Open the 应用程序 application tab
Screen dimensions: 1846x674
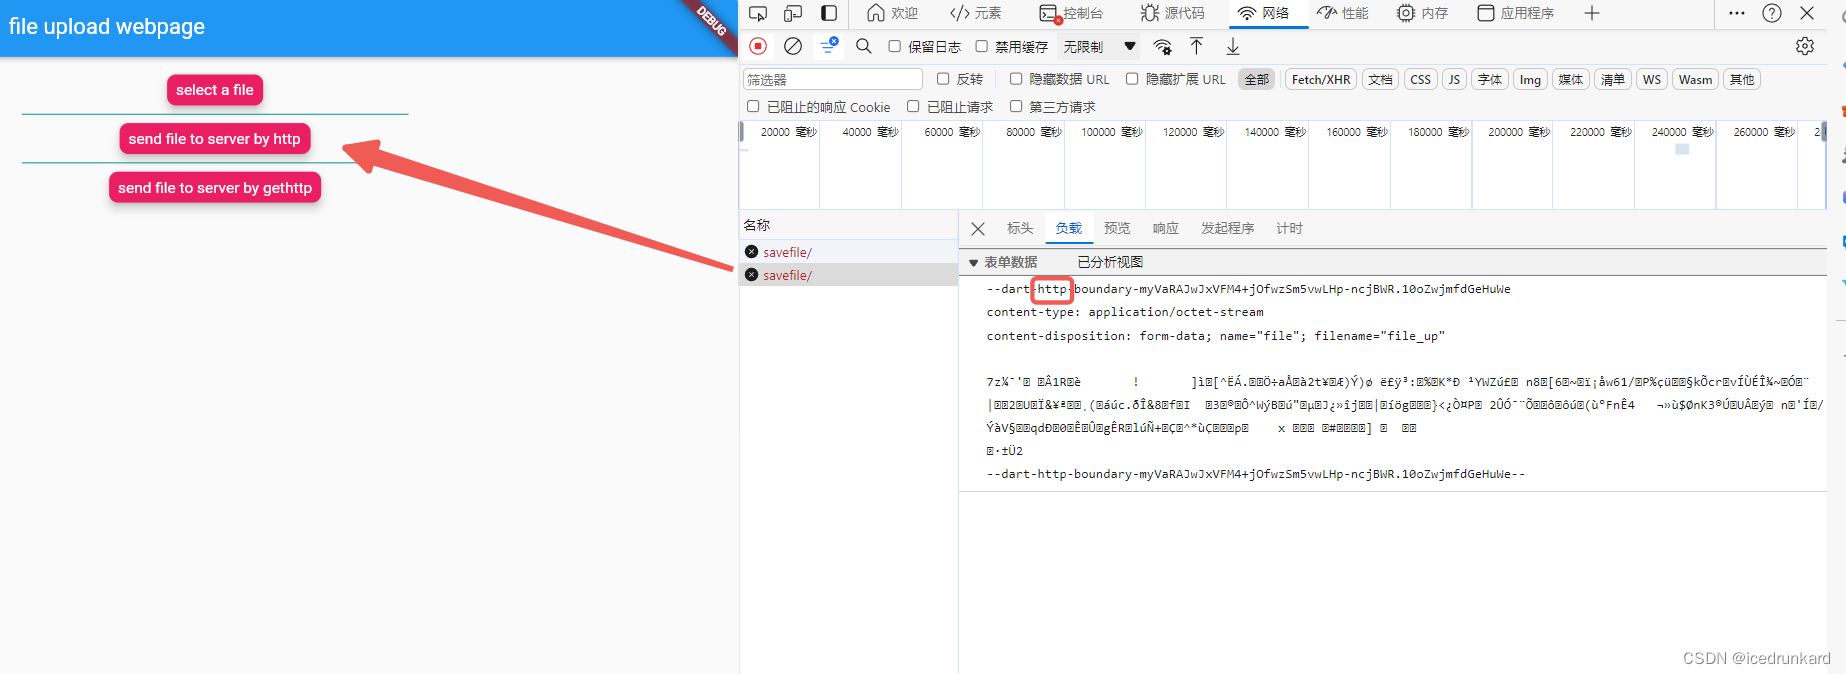pos(1515,13)
